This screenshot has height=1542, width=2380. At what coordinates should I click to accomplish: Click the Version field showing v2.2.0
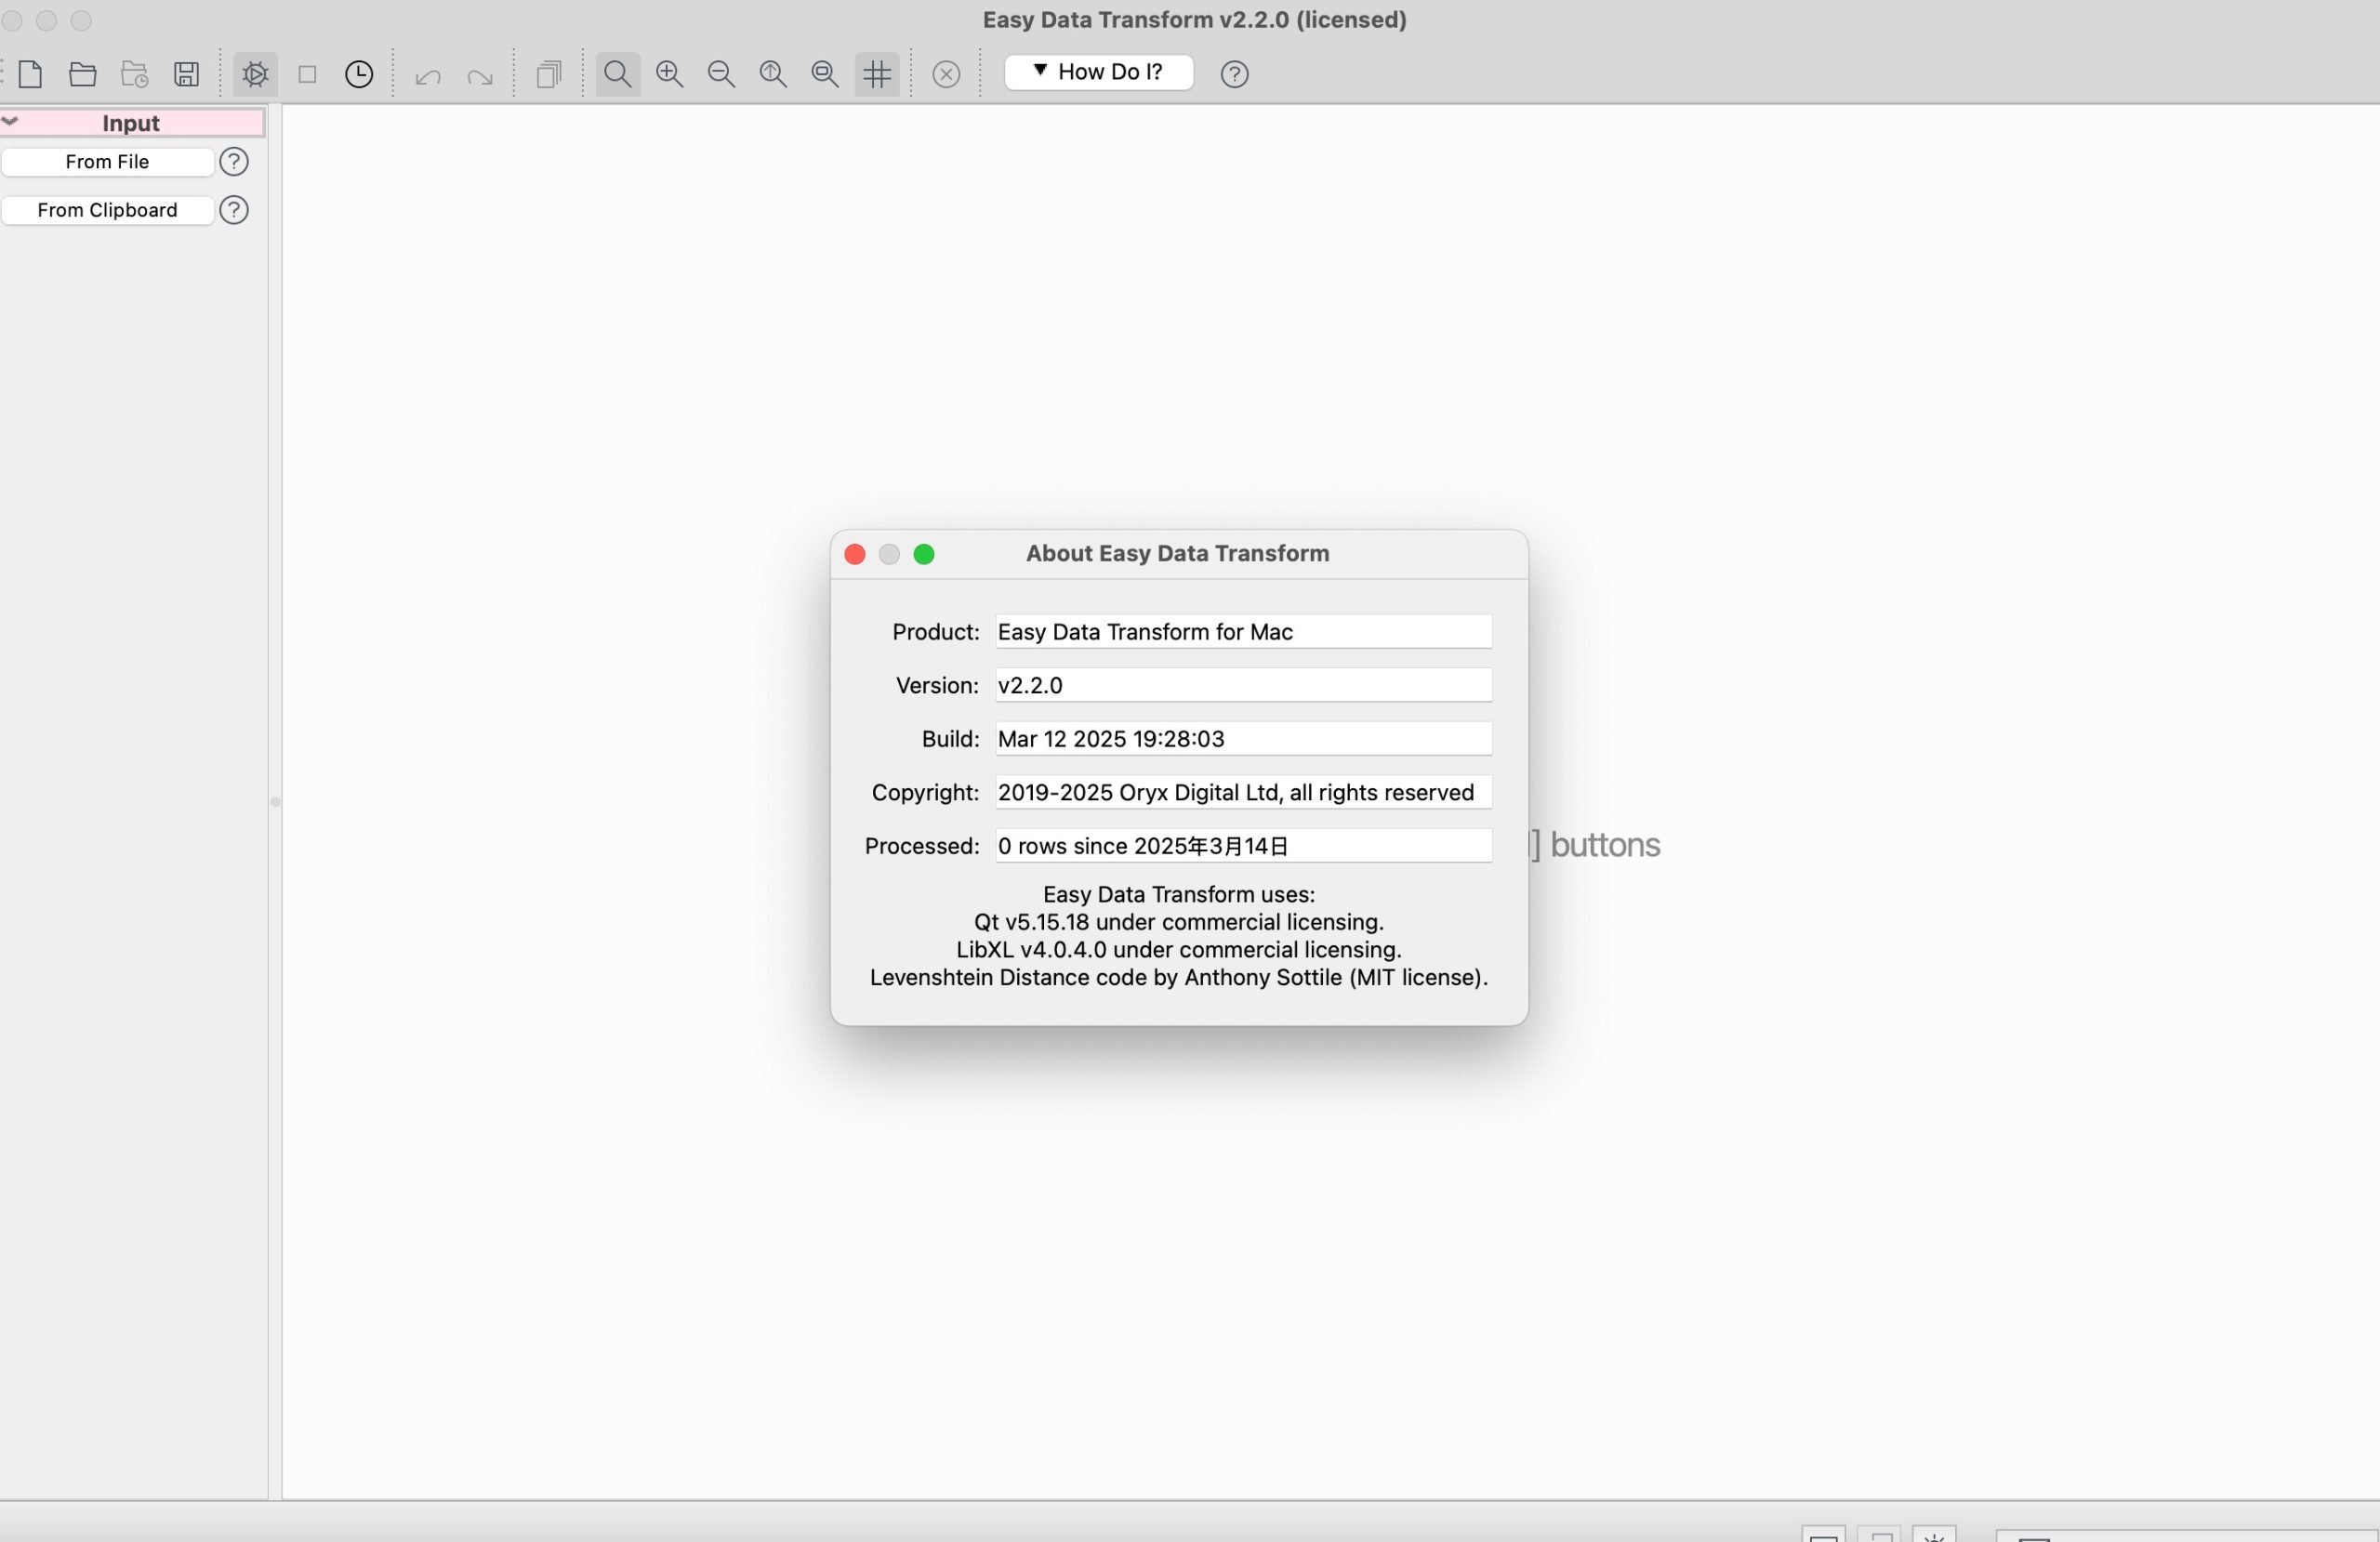tap(1243, 686)
